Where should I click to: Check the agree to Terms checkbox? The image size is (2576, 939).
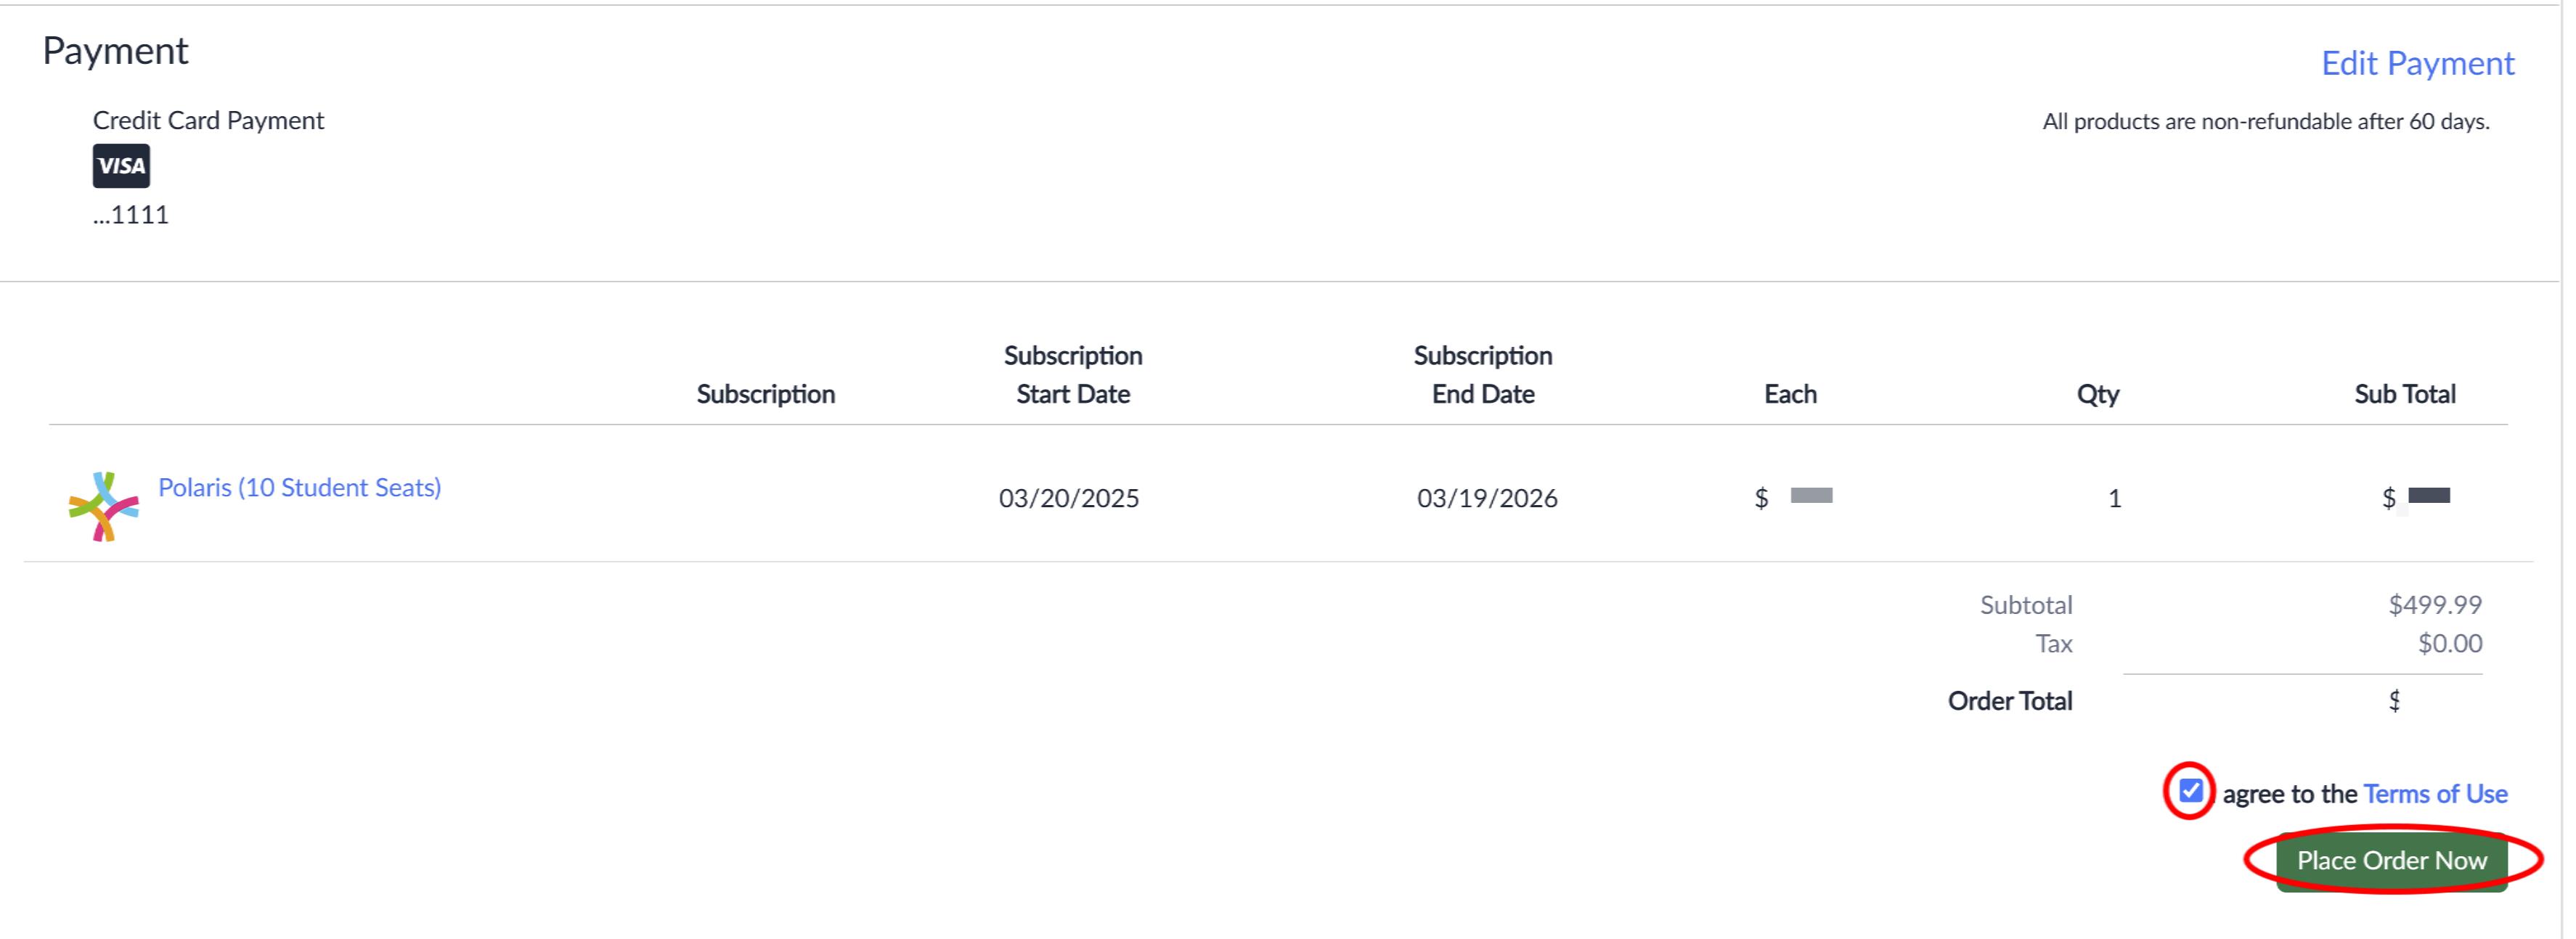[x=2190, y=791]
